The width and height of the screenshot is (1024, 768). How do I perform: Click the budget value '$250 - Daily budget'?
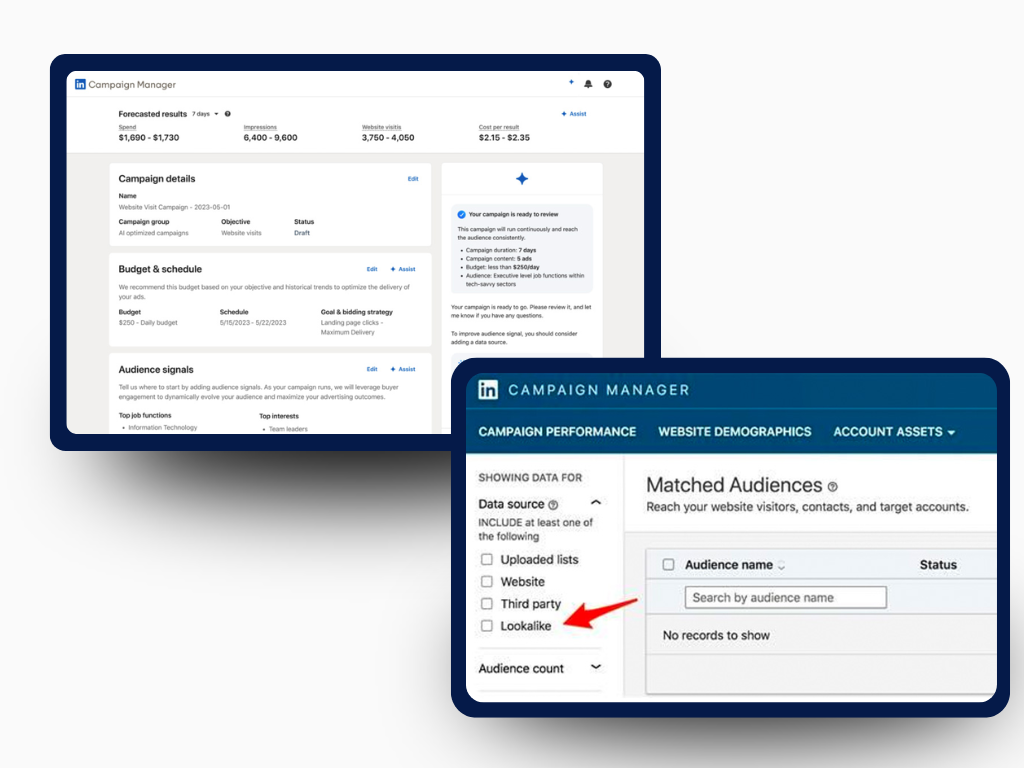point(148,323)
